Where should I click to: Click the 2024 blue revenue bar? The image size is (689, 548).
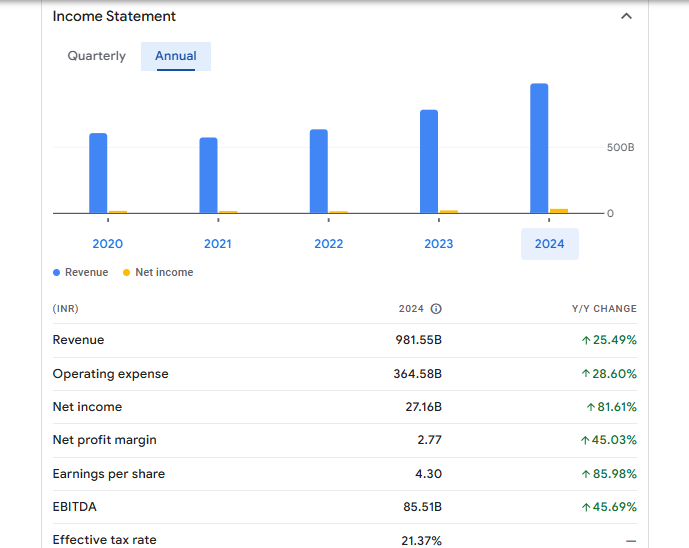pos(539,149)
